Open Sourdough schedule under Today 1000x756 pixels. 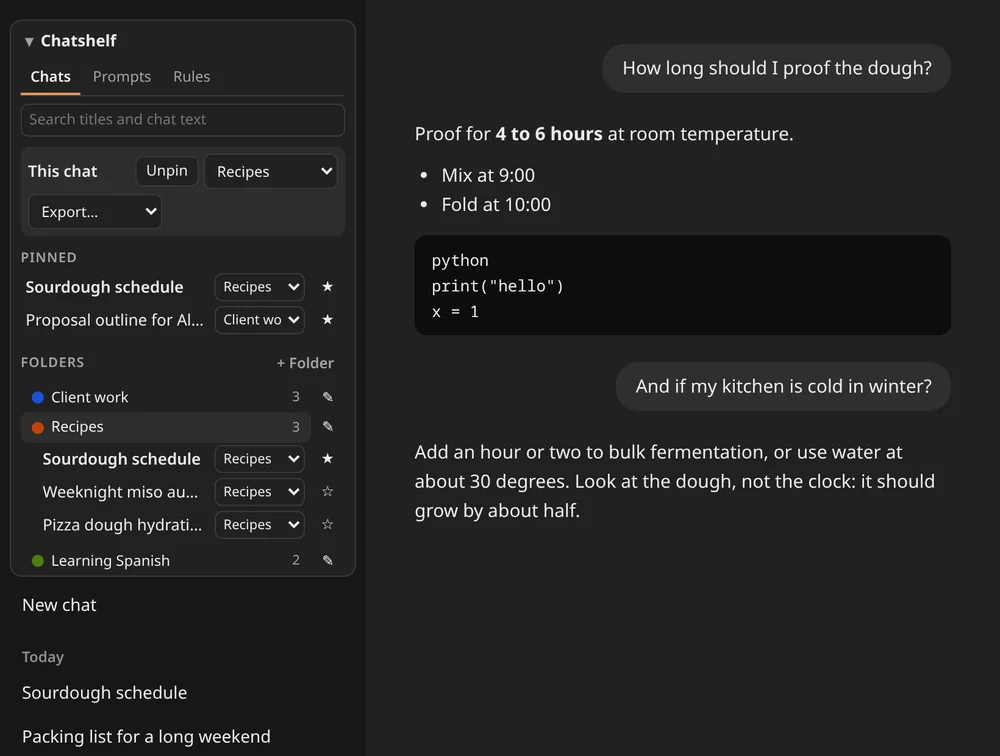coord(105,693)
